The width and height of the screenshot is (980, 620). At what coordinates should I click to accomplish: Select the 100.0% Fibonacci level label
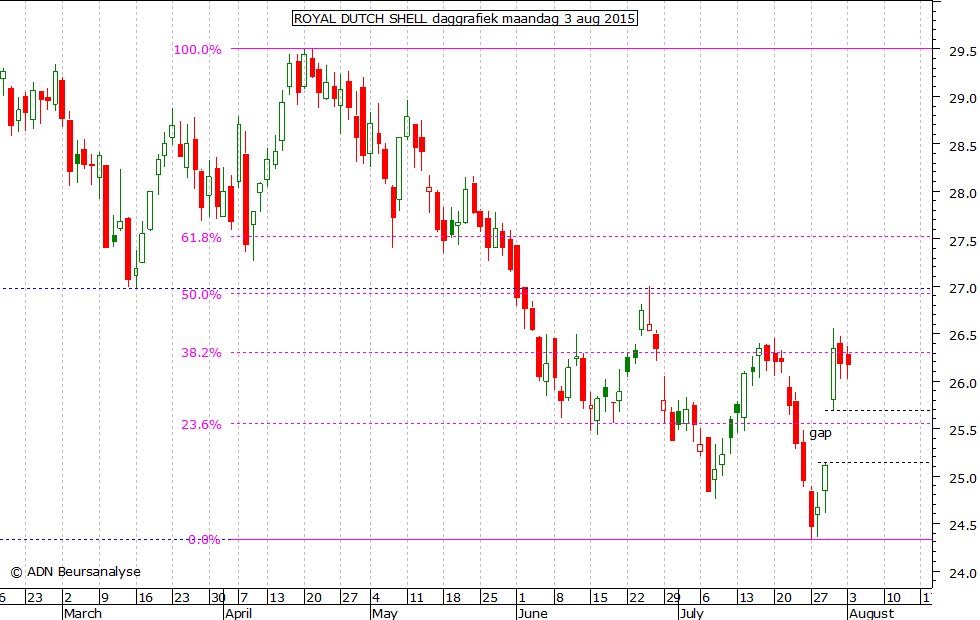[x=197, y=49]
